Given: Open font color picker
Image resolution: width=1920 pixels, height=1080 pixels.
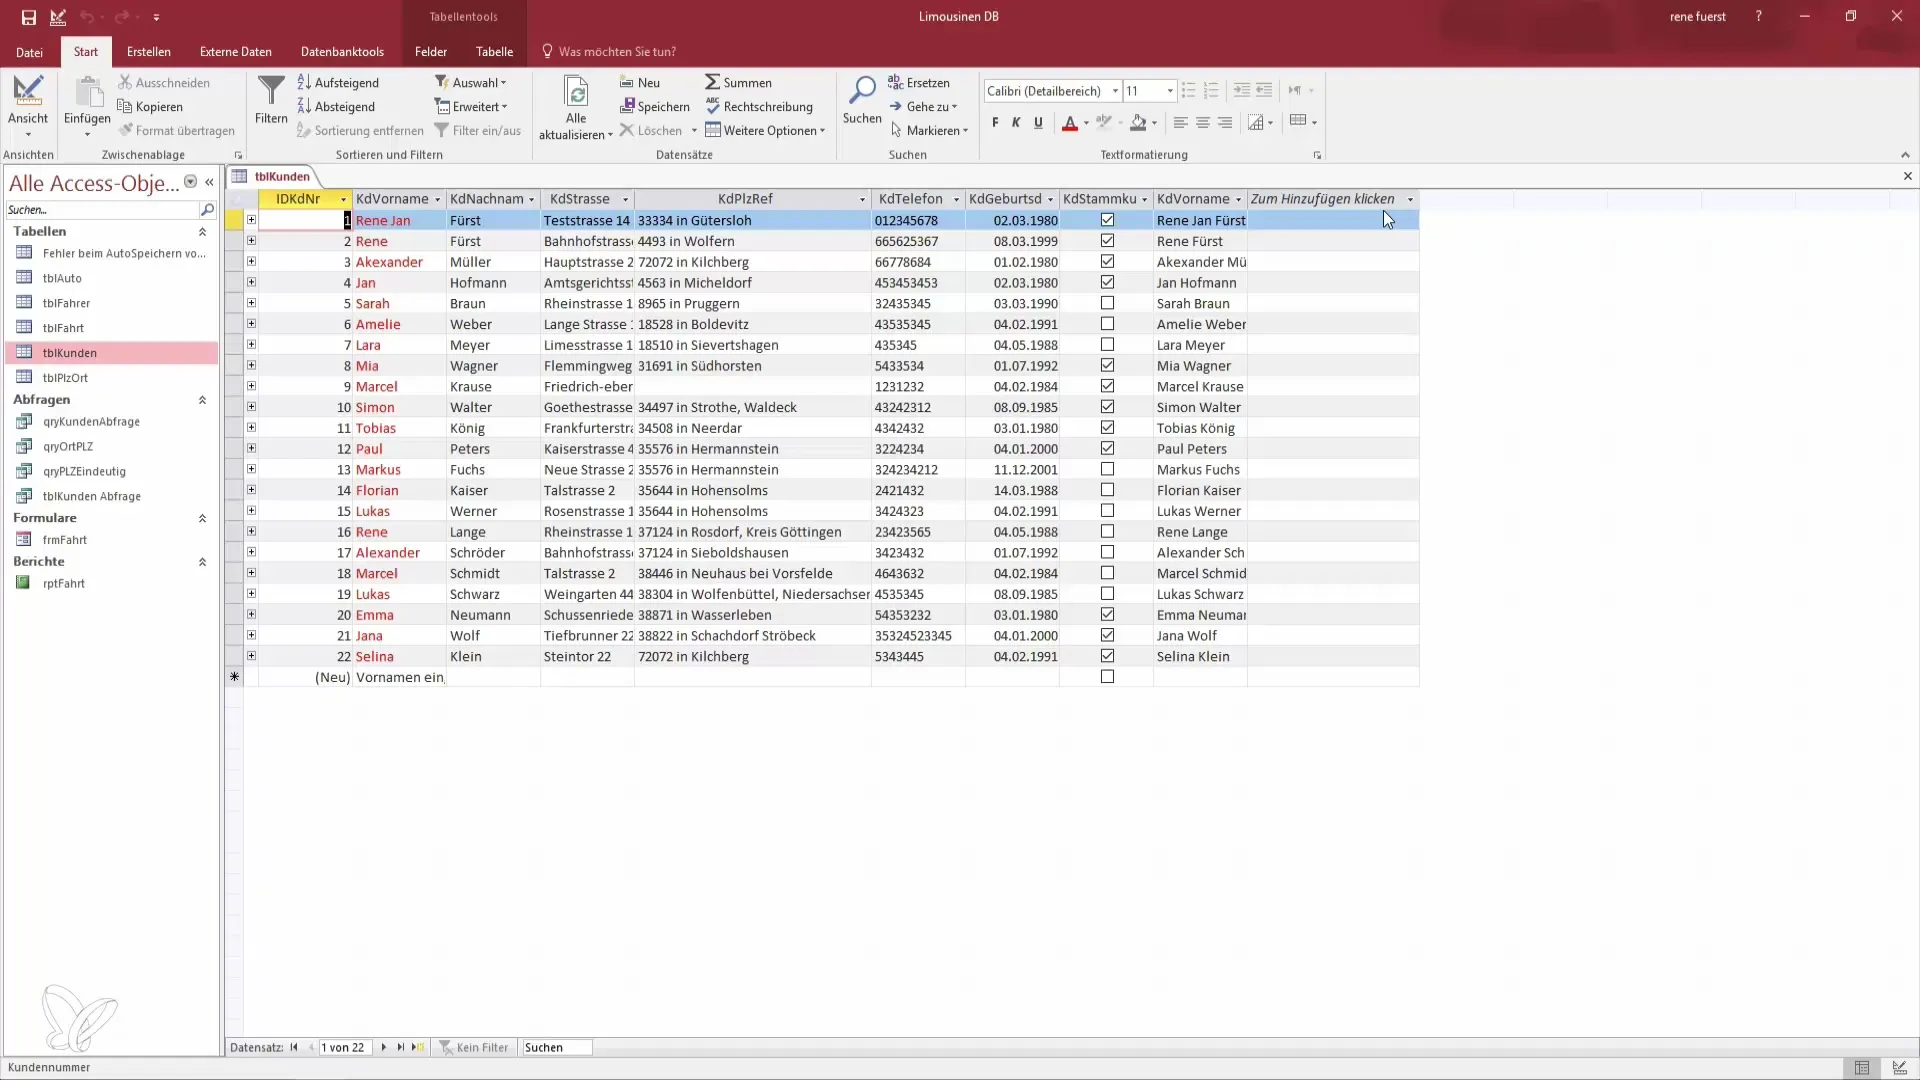Looking at the screenshot, I should point(1086,123).
